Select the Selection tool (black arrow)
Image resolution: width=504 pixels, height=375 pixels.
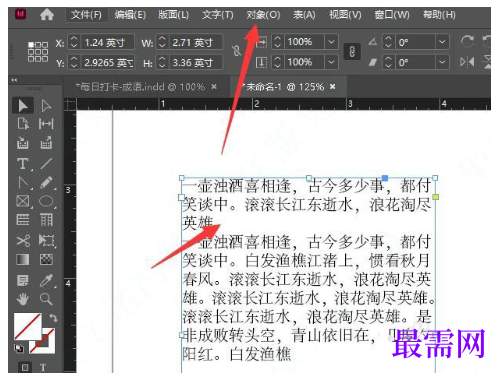[23, 105]
